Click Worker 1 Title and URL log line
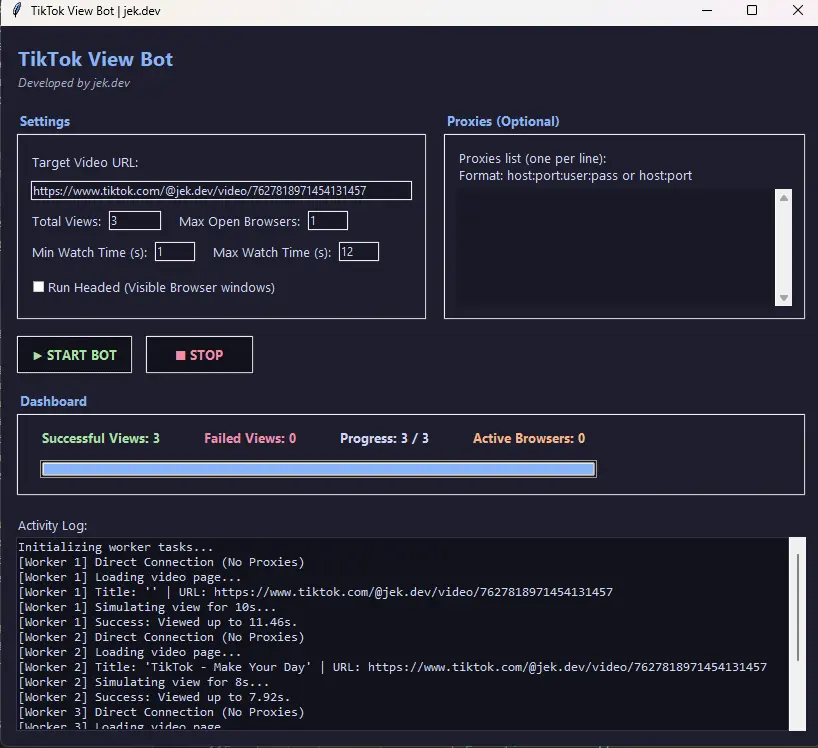 coord(315,592)
